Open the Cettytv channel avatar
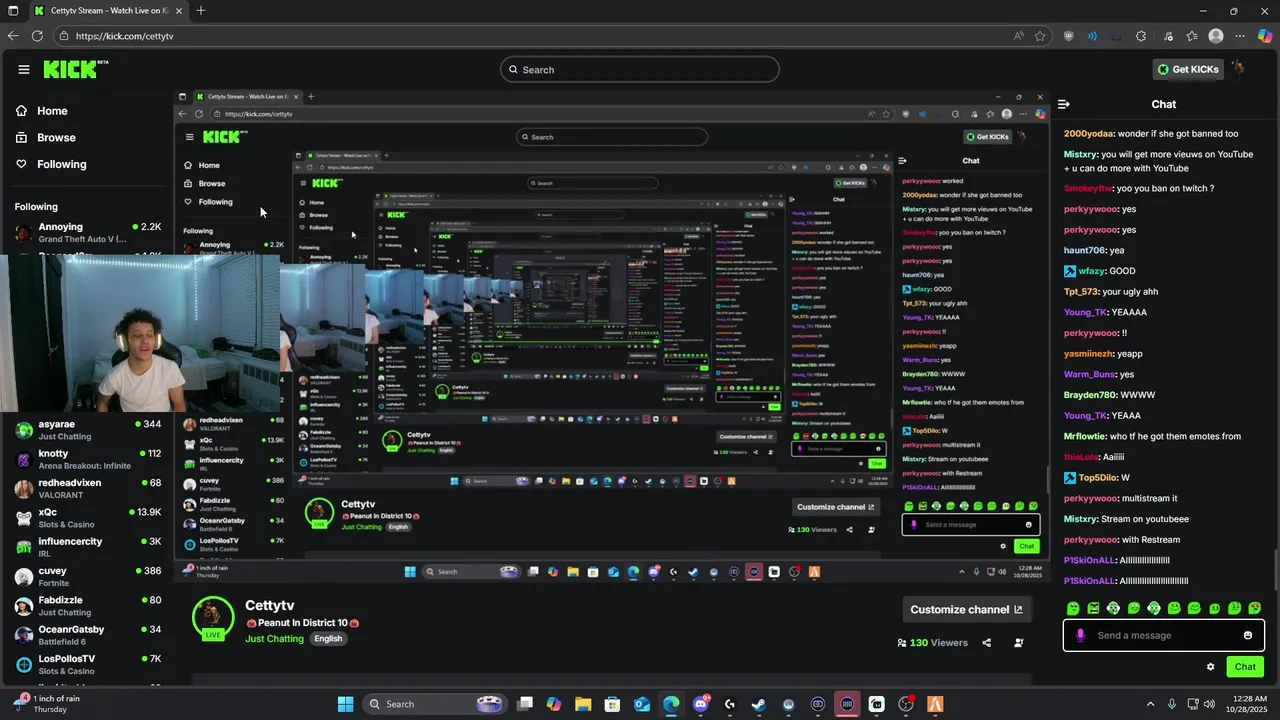 (x=213, y=618)
